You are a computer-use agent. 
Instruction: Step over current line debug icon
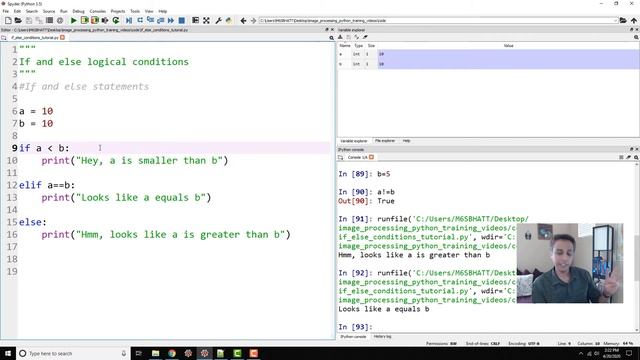point(140,20)
